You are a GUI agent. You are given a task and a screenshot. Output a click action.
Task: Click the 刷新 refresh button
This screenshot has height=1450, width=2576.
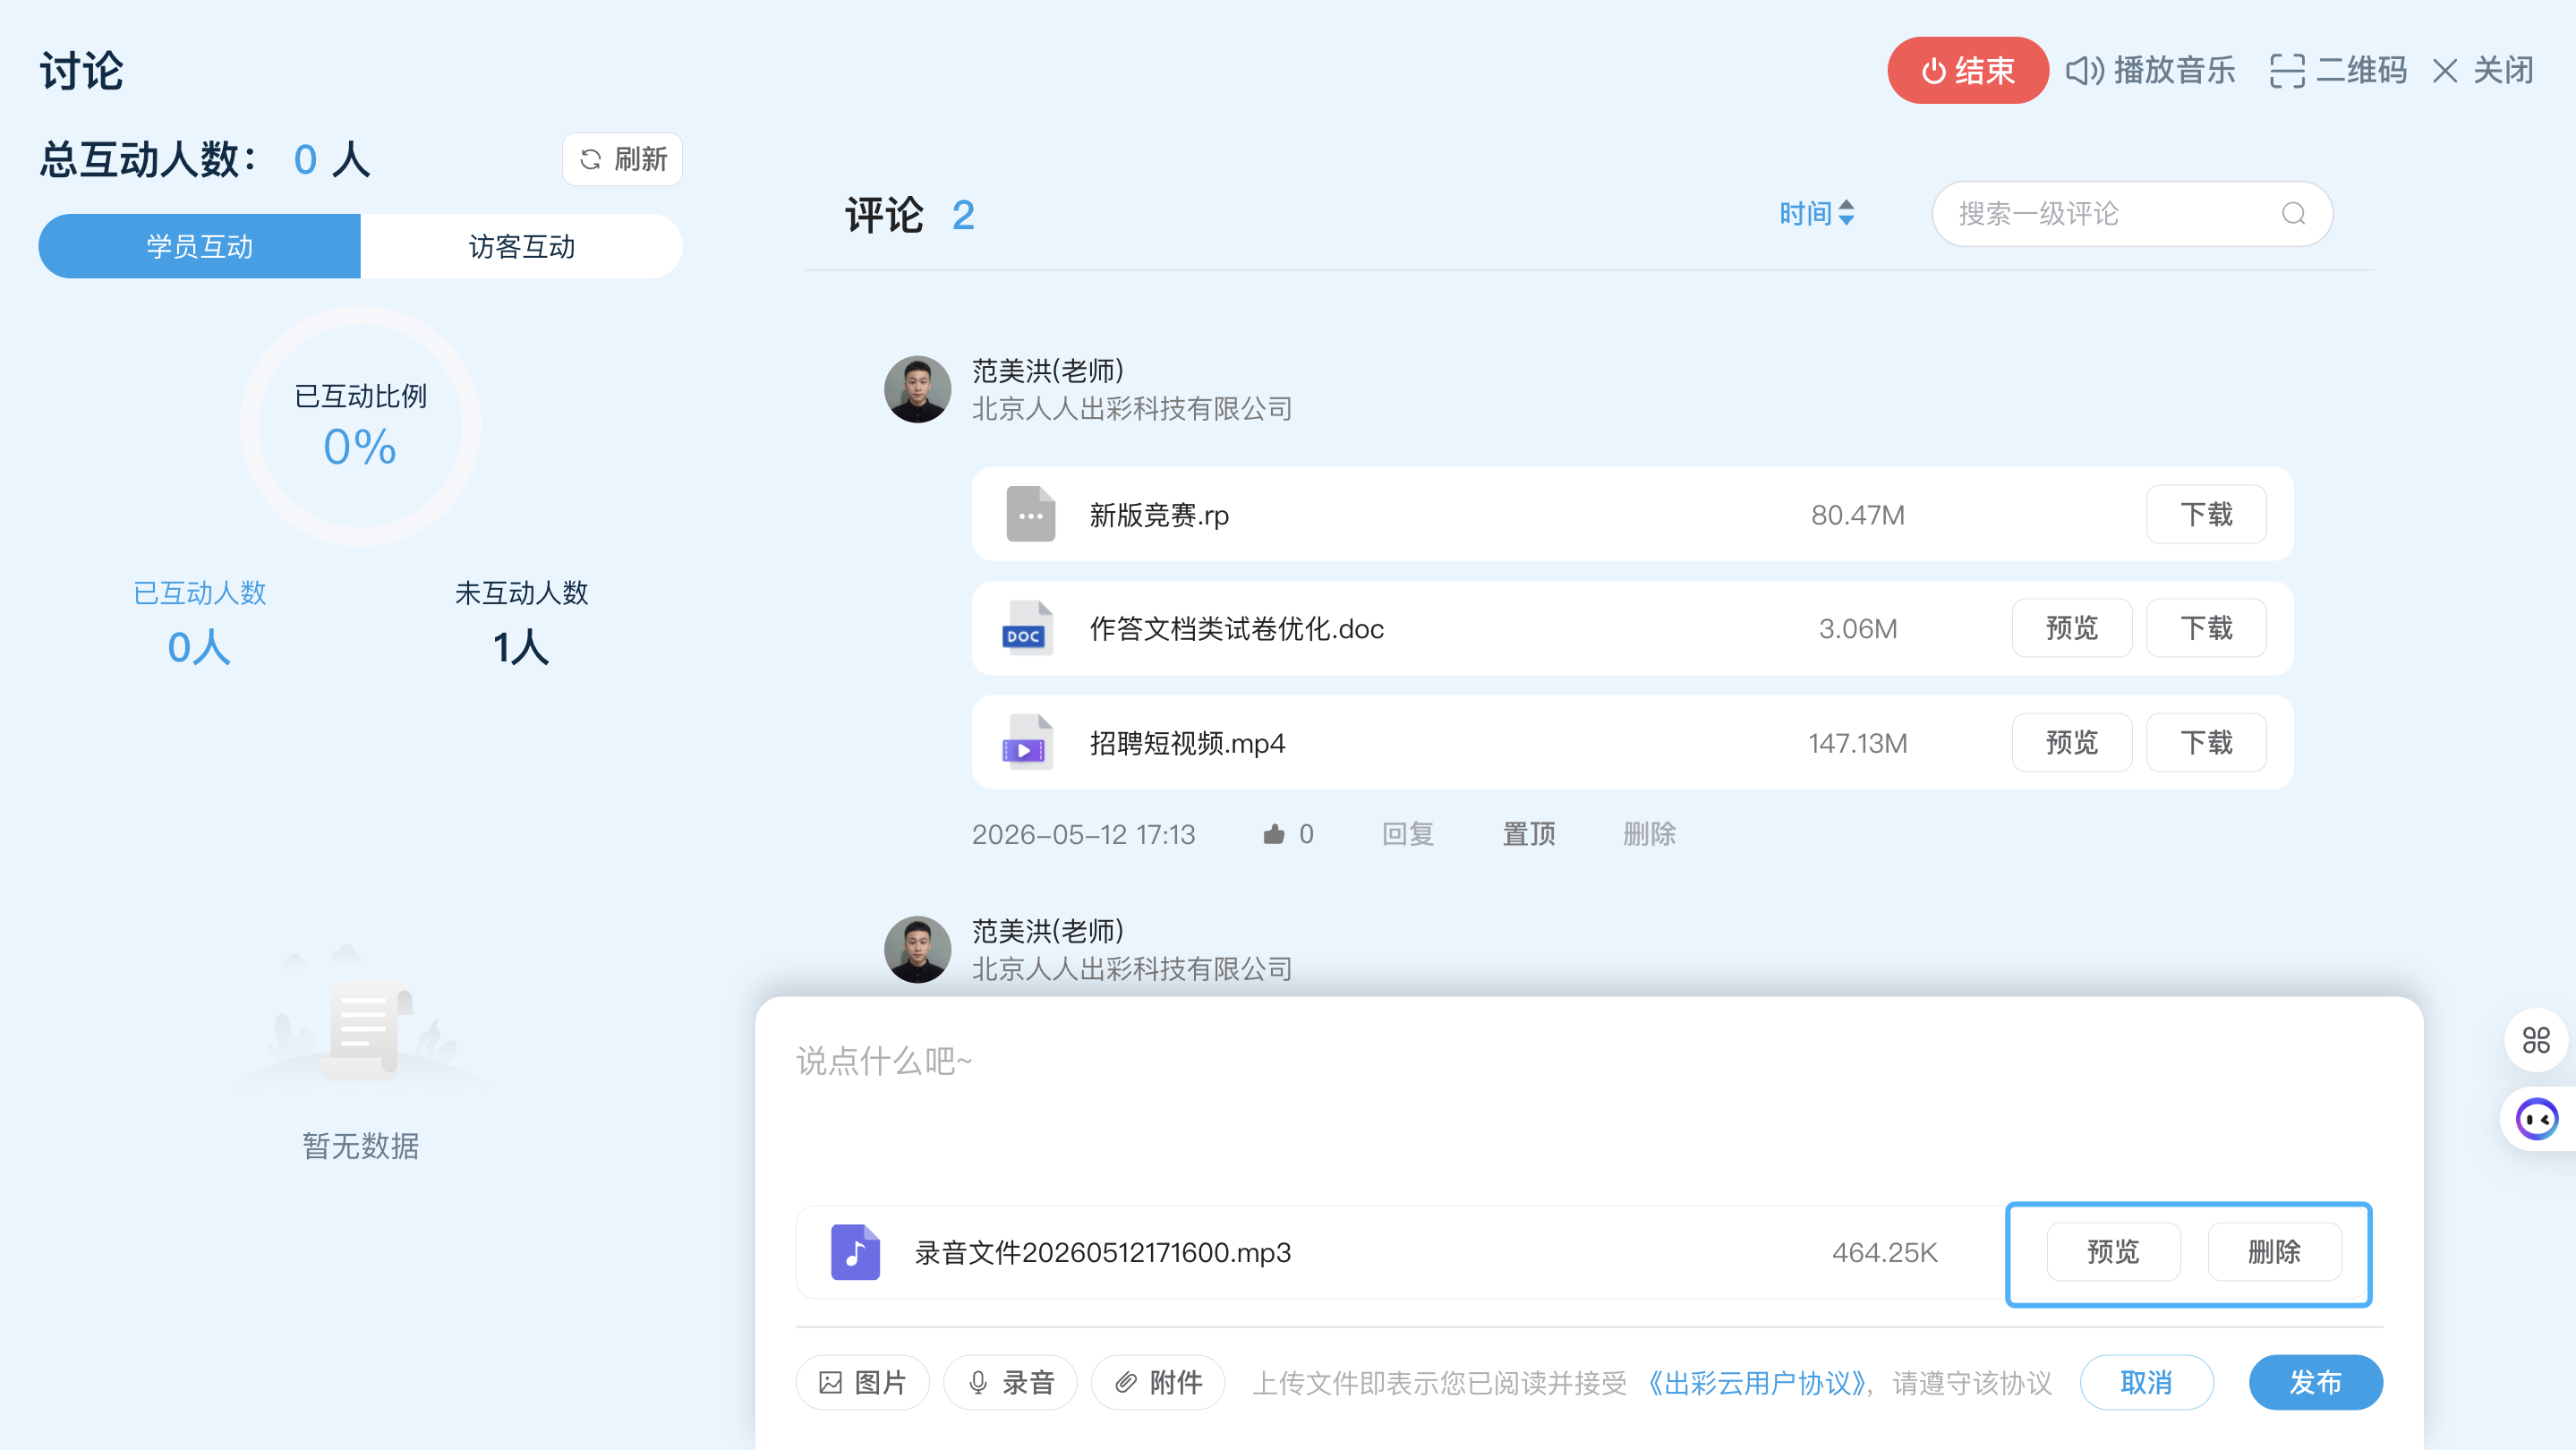tap(622, 159)
